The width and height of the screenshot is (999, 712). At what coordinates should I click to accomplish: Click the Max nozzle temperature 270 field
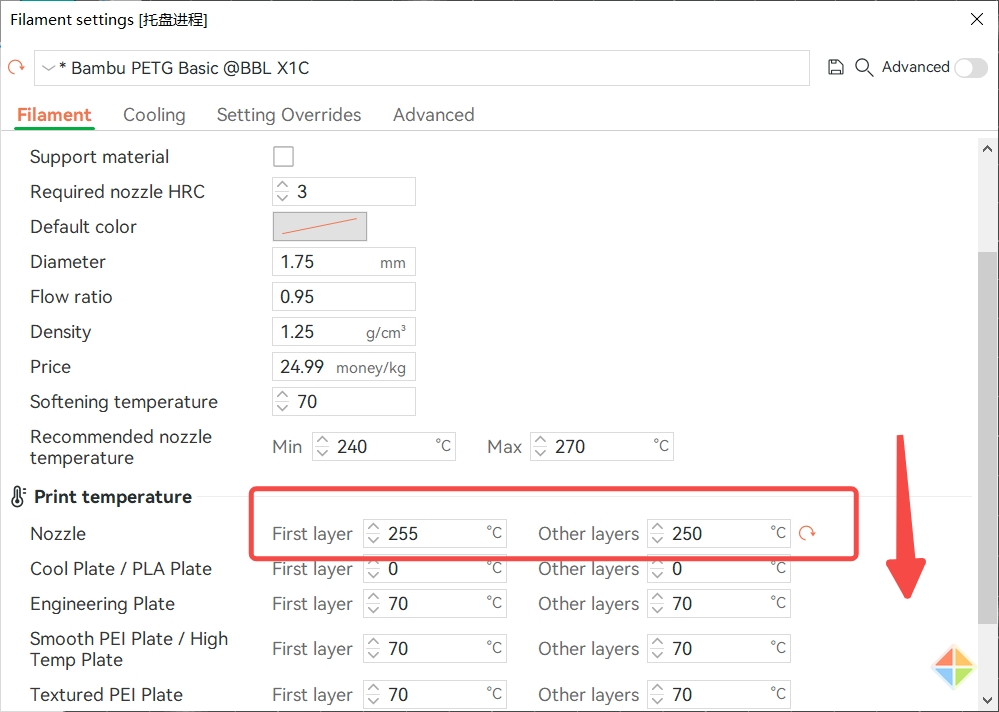[601, 446]
